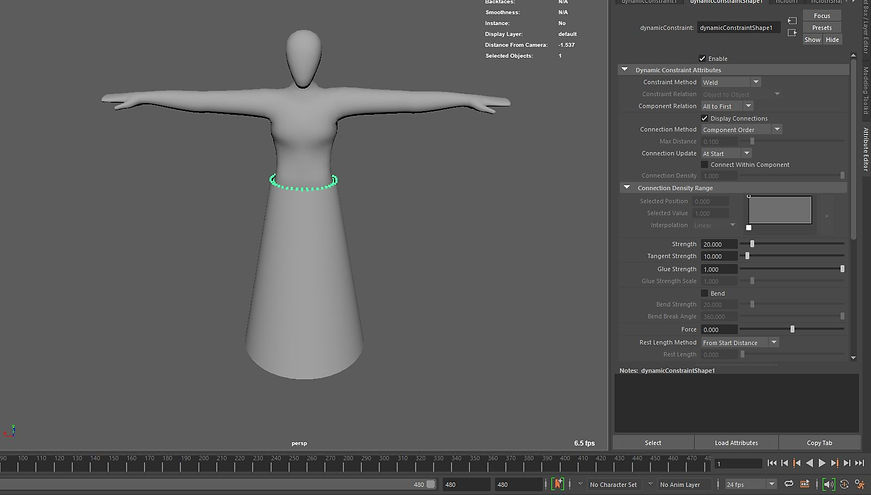Go to the end of the playback range
This screenshot has height=495, width=871.
coord(859,463)
